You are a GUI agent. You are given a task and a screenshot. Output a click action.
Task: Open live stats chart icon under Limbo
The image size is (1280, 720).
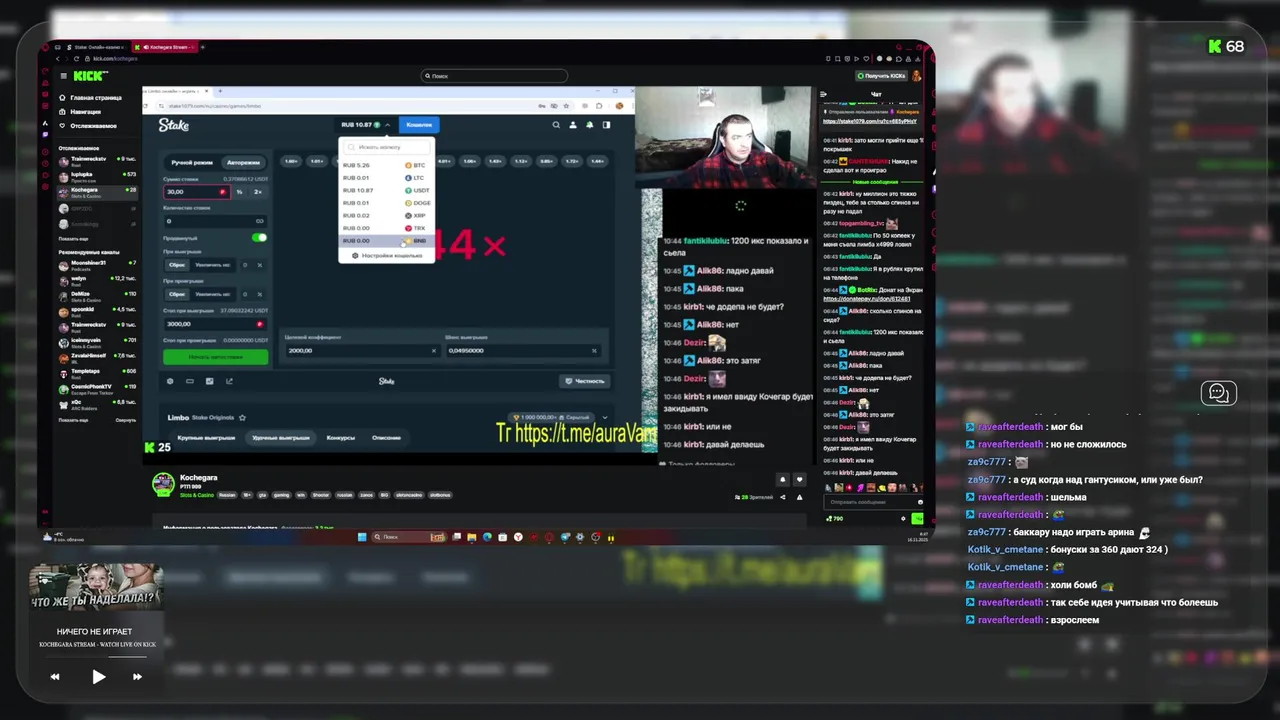click(209, 381)
